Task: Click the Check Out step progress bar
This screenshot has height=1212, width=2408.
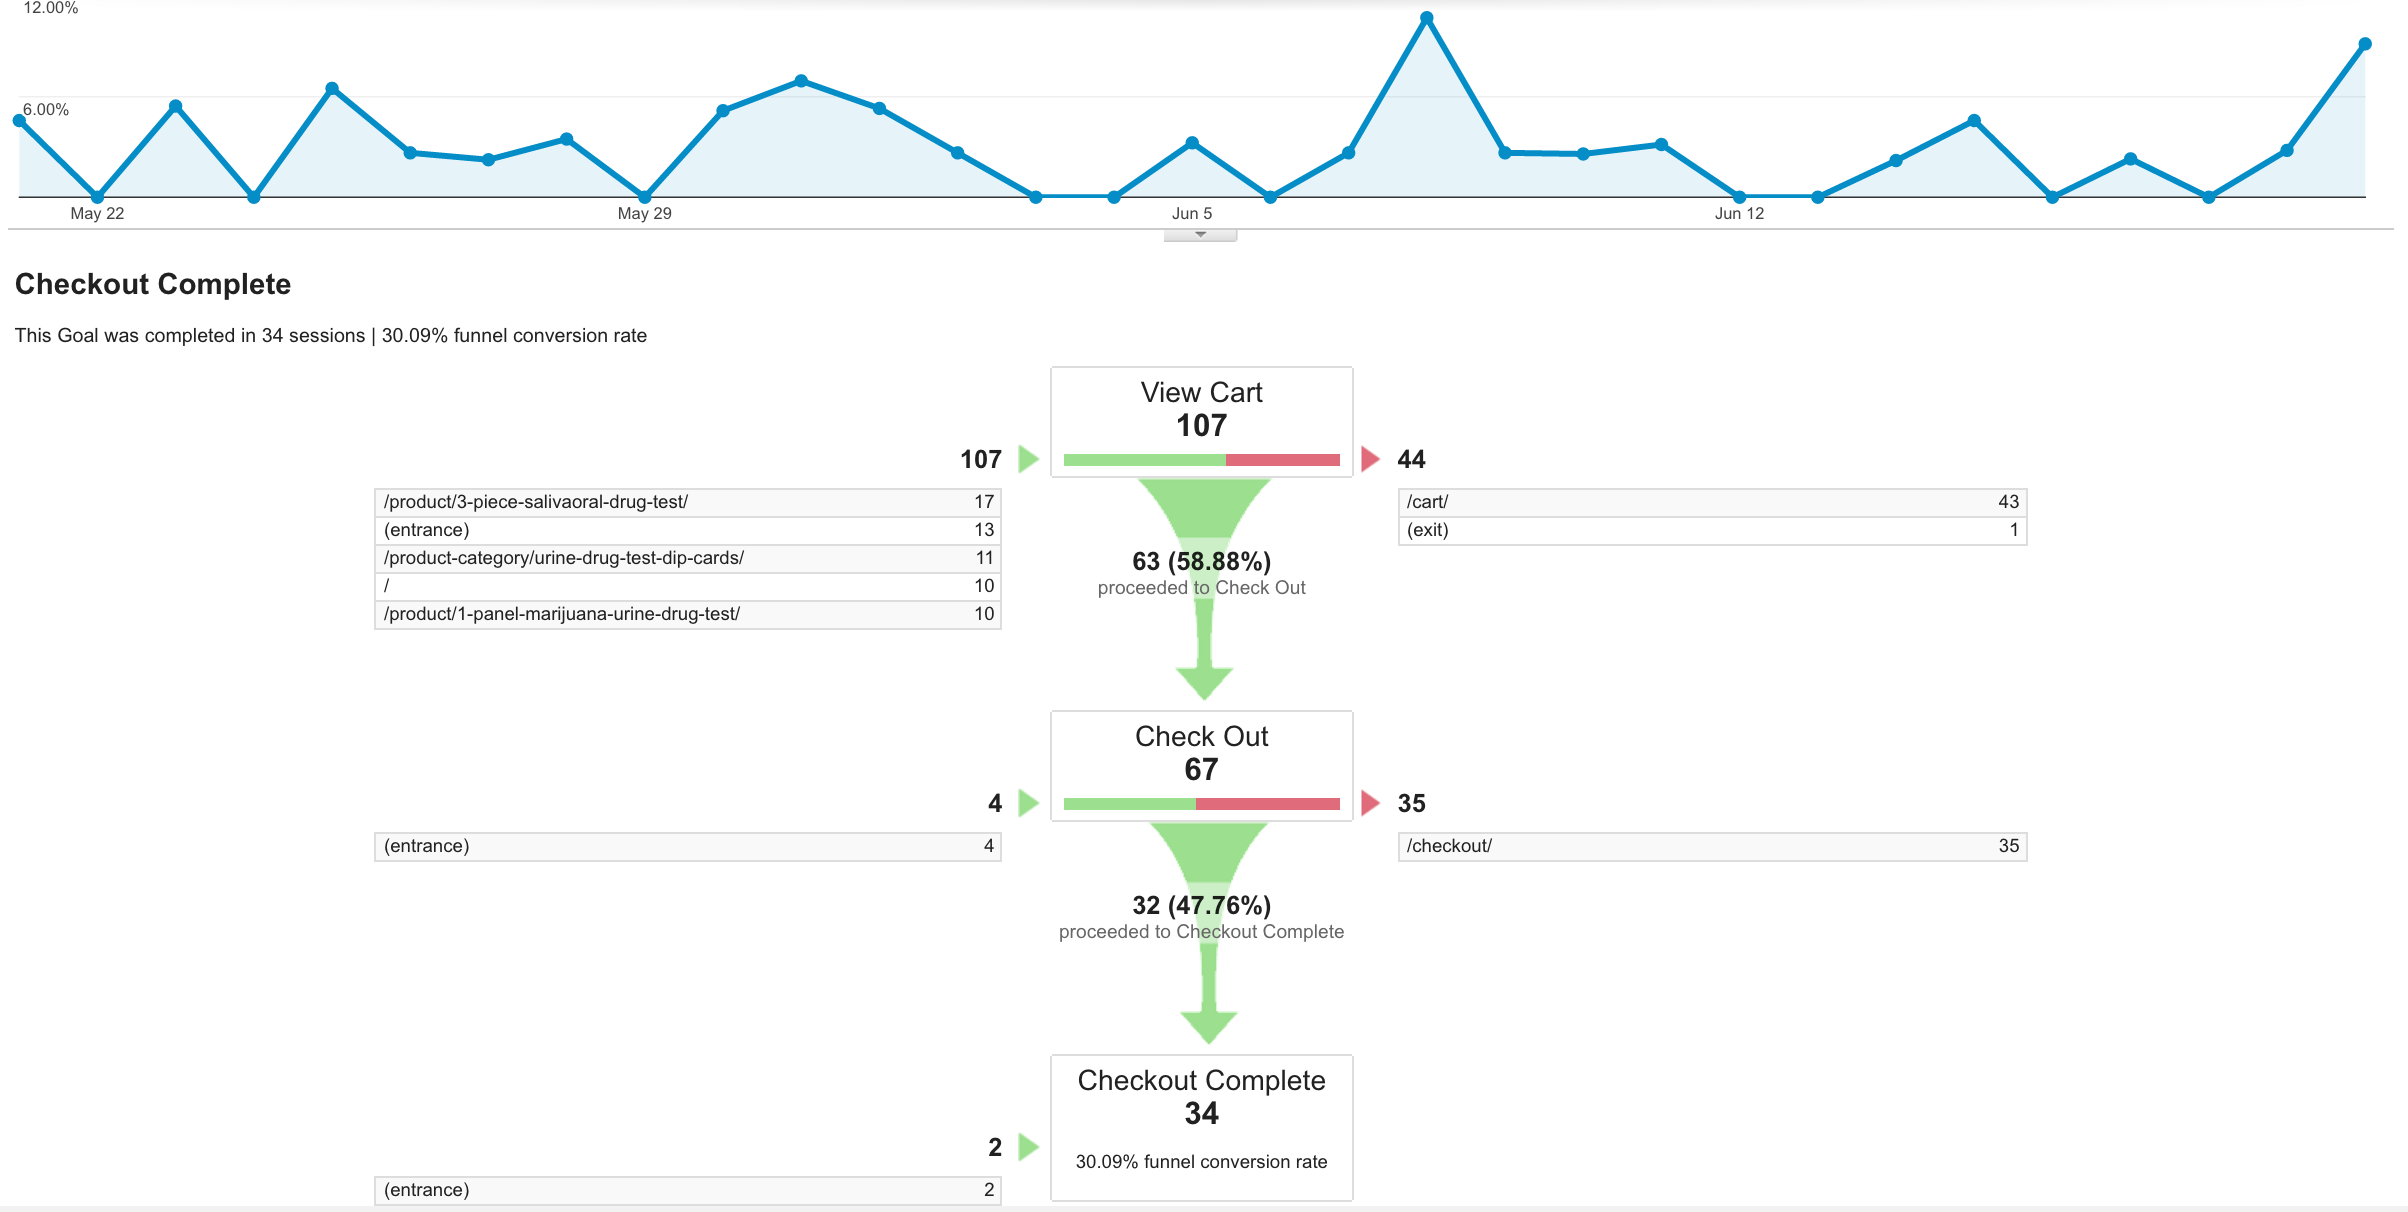Action: (x=1201, y=804)
